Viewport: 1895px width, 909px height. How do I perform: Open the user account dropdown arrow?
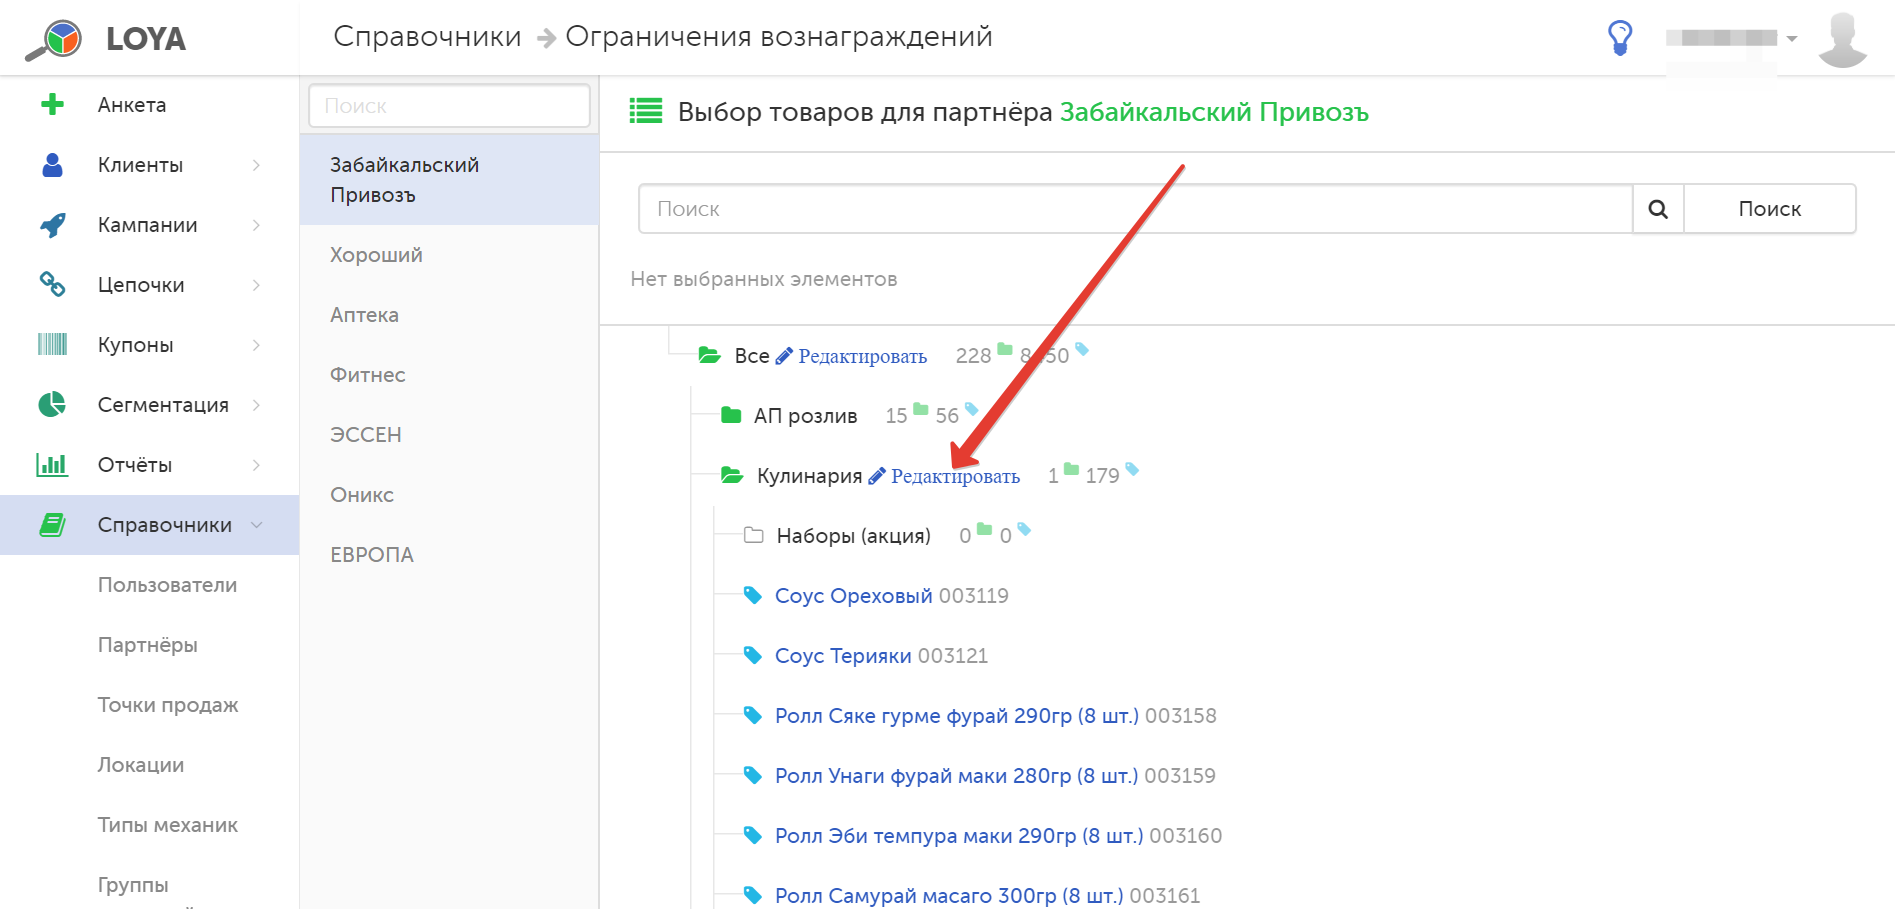pyautogui.click(x=1792, y=39)
